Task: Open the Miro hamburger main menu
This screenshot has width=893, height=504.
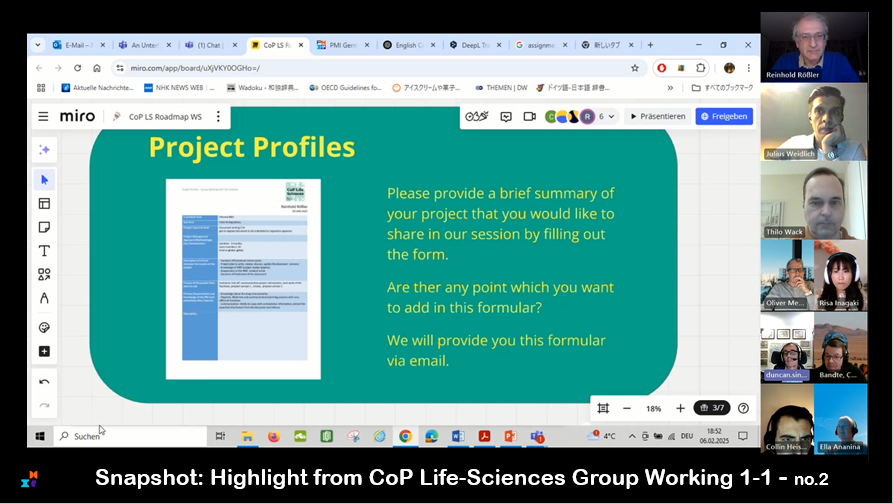Action: (x=43, y=116)
